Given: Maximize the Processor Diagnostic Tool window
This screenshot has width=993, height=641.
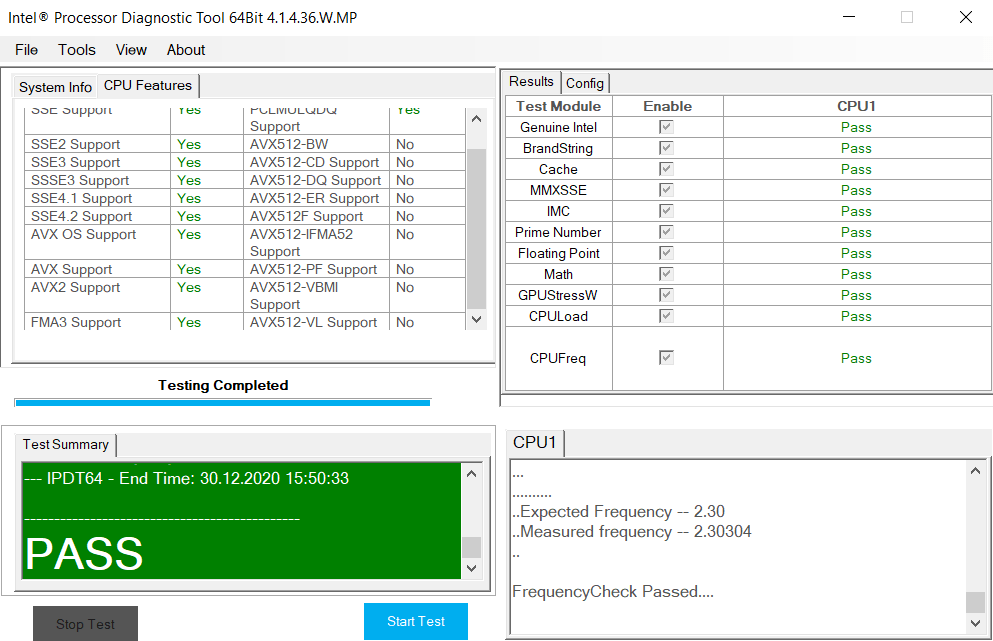Looking at the screenshot, I should pyautogui.click(x=907, y=17).
